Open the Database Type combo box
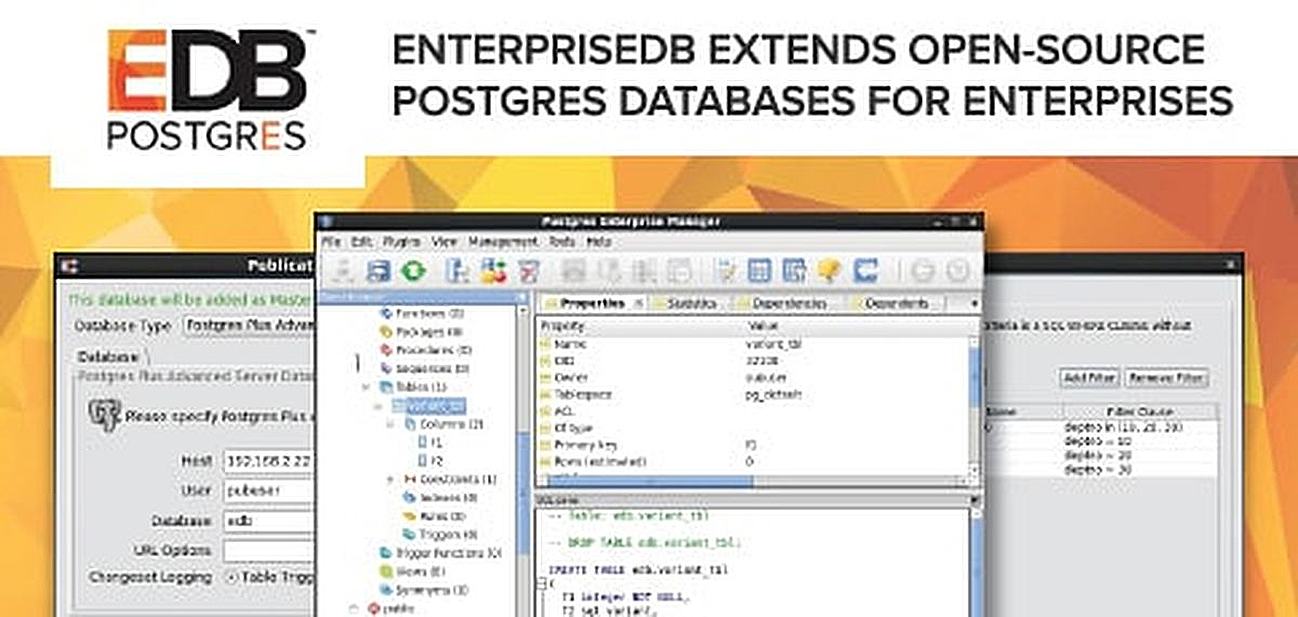1298x617 pixels. point(249,326)
